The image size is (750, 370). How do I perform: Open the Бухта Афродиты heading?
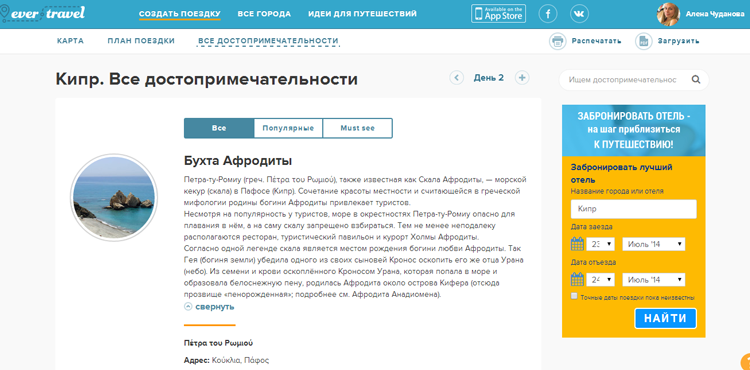point(238,161)
